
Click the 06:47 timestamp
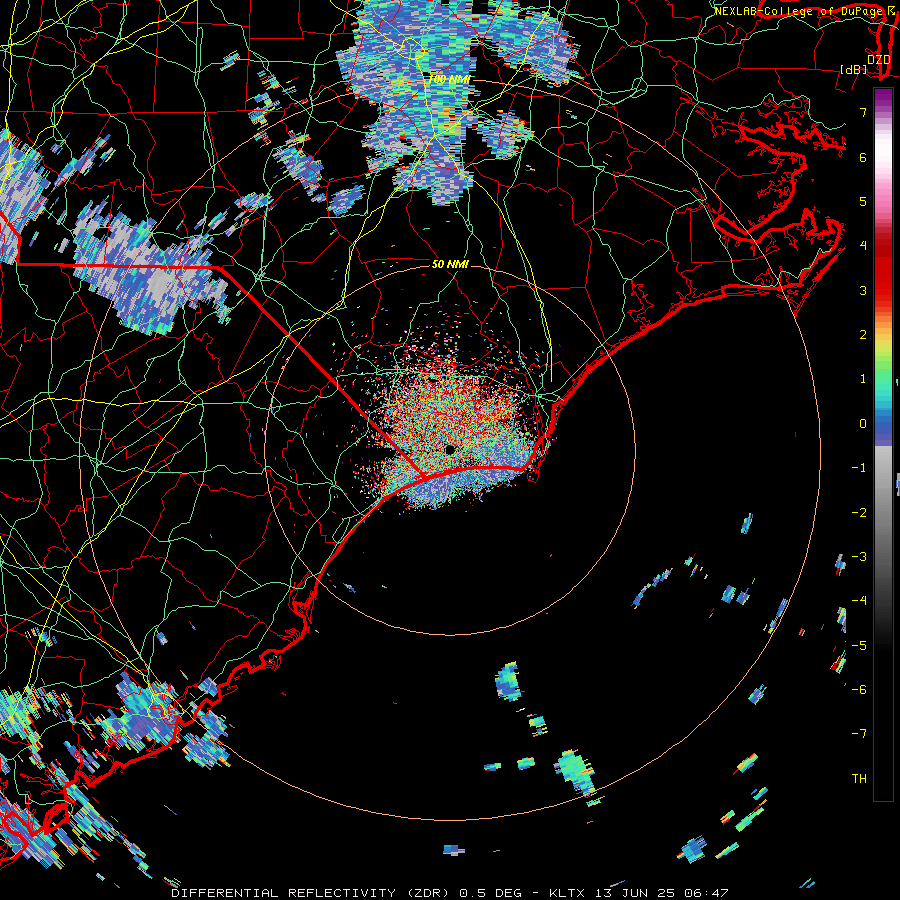click(x=709, y=893)
